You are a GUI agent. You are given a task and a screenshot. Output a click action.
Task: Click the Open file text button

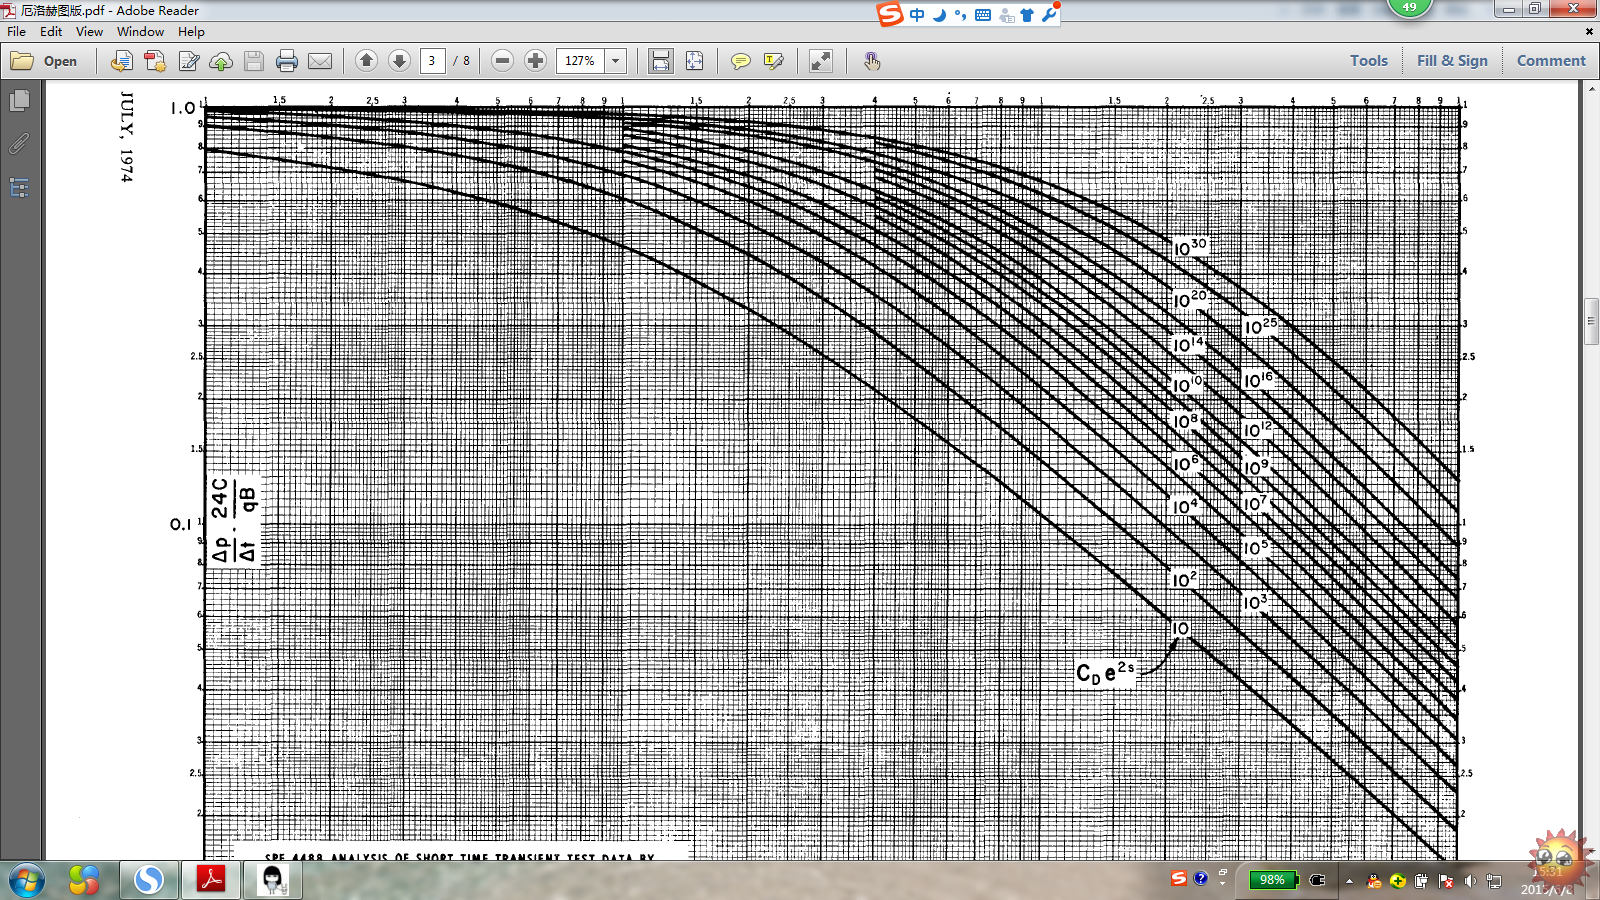point(60,61)
